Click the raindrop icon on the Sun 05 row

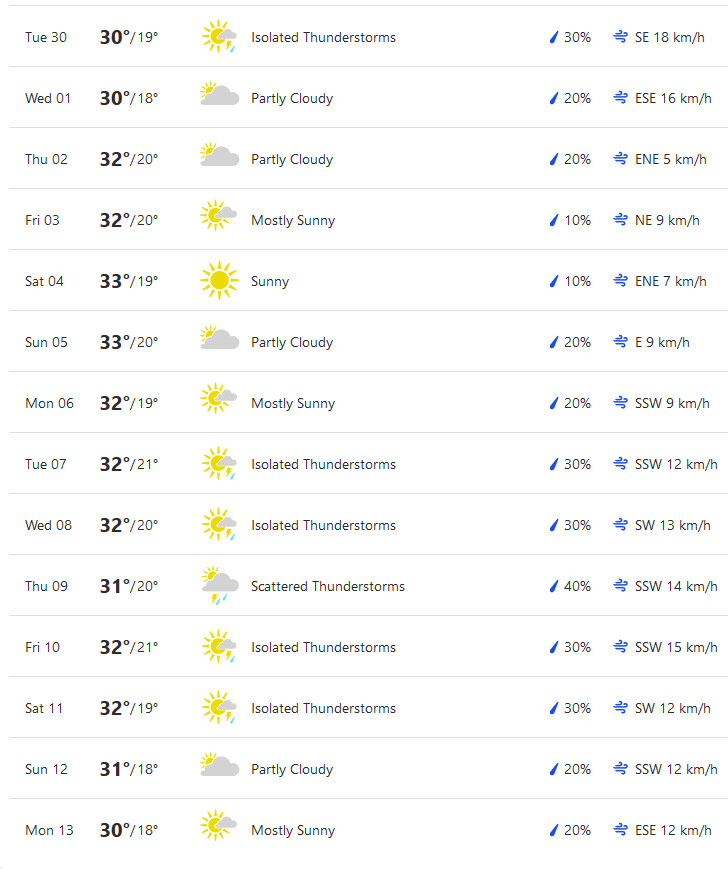[553, 342]
